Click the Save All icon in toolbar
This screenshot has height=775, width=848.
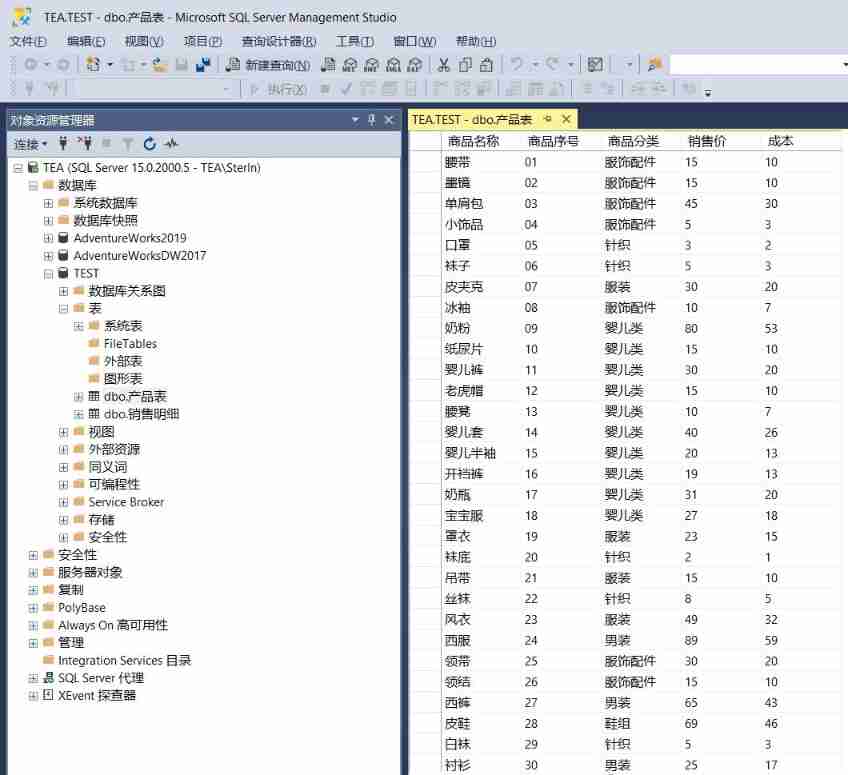[x=203, y=65]
